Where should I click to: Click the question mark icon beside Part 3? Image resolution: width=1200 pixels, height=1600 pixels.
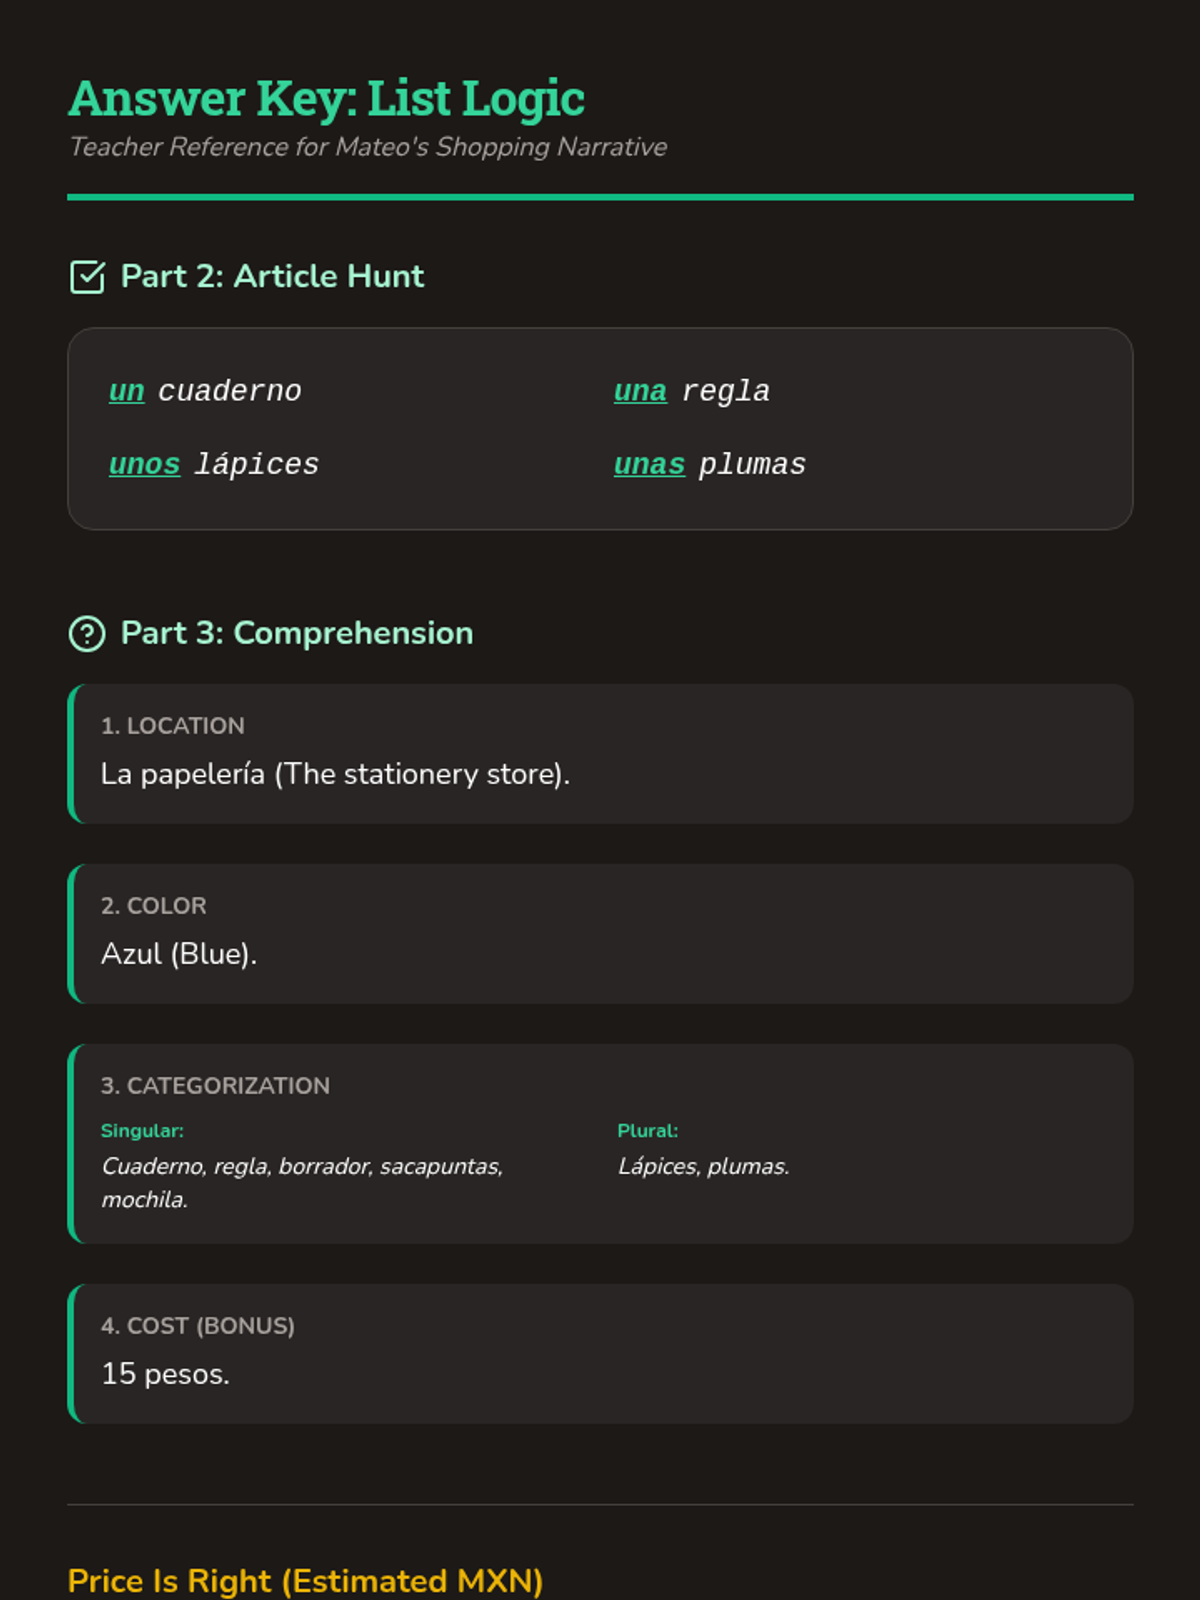87,634
